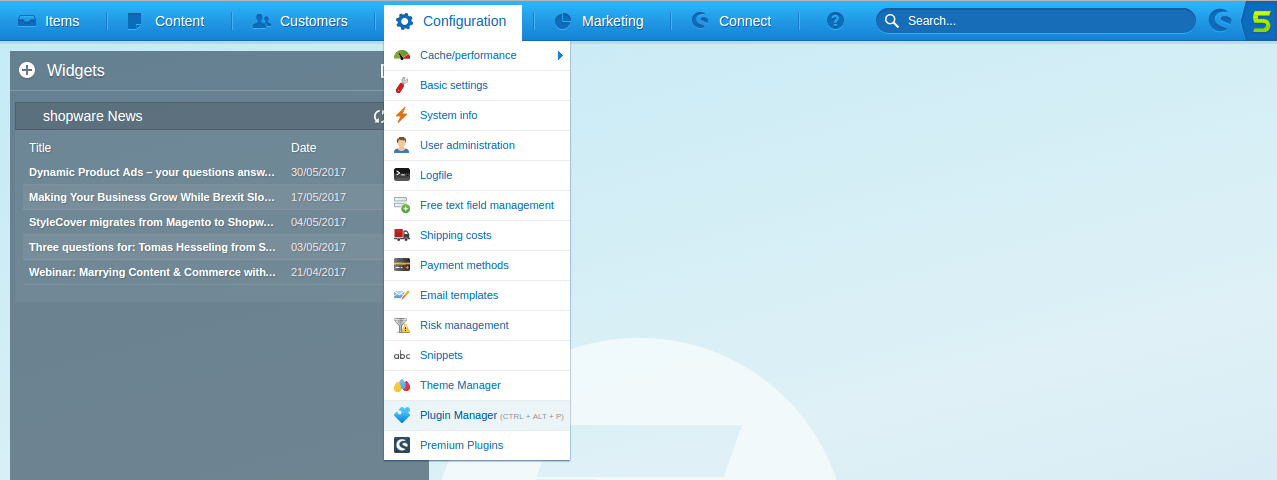Open the Connect menu

click(x=733, y=20)
